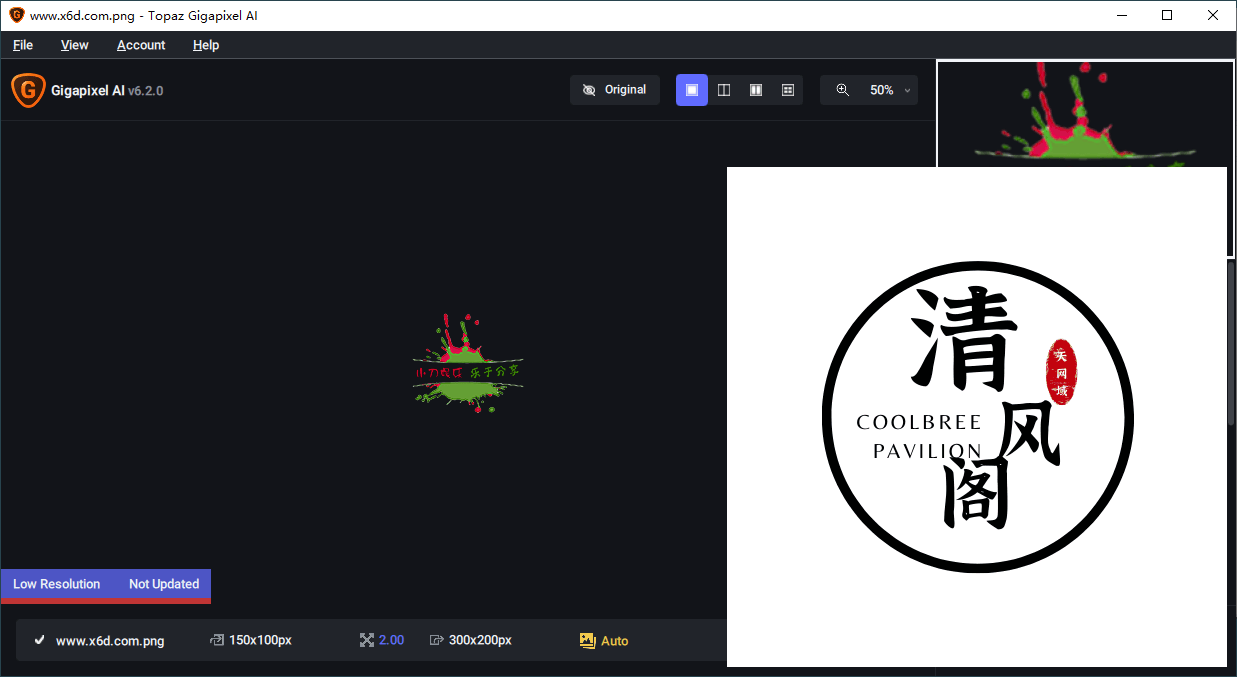Click the Topaz icon in title bar
The image size is (1237, 677).
click(16, 15)
